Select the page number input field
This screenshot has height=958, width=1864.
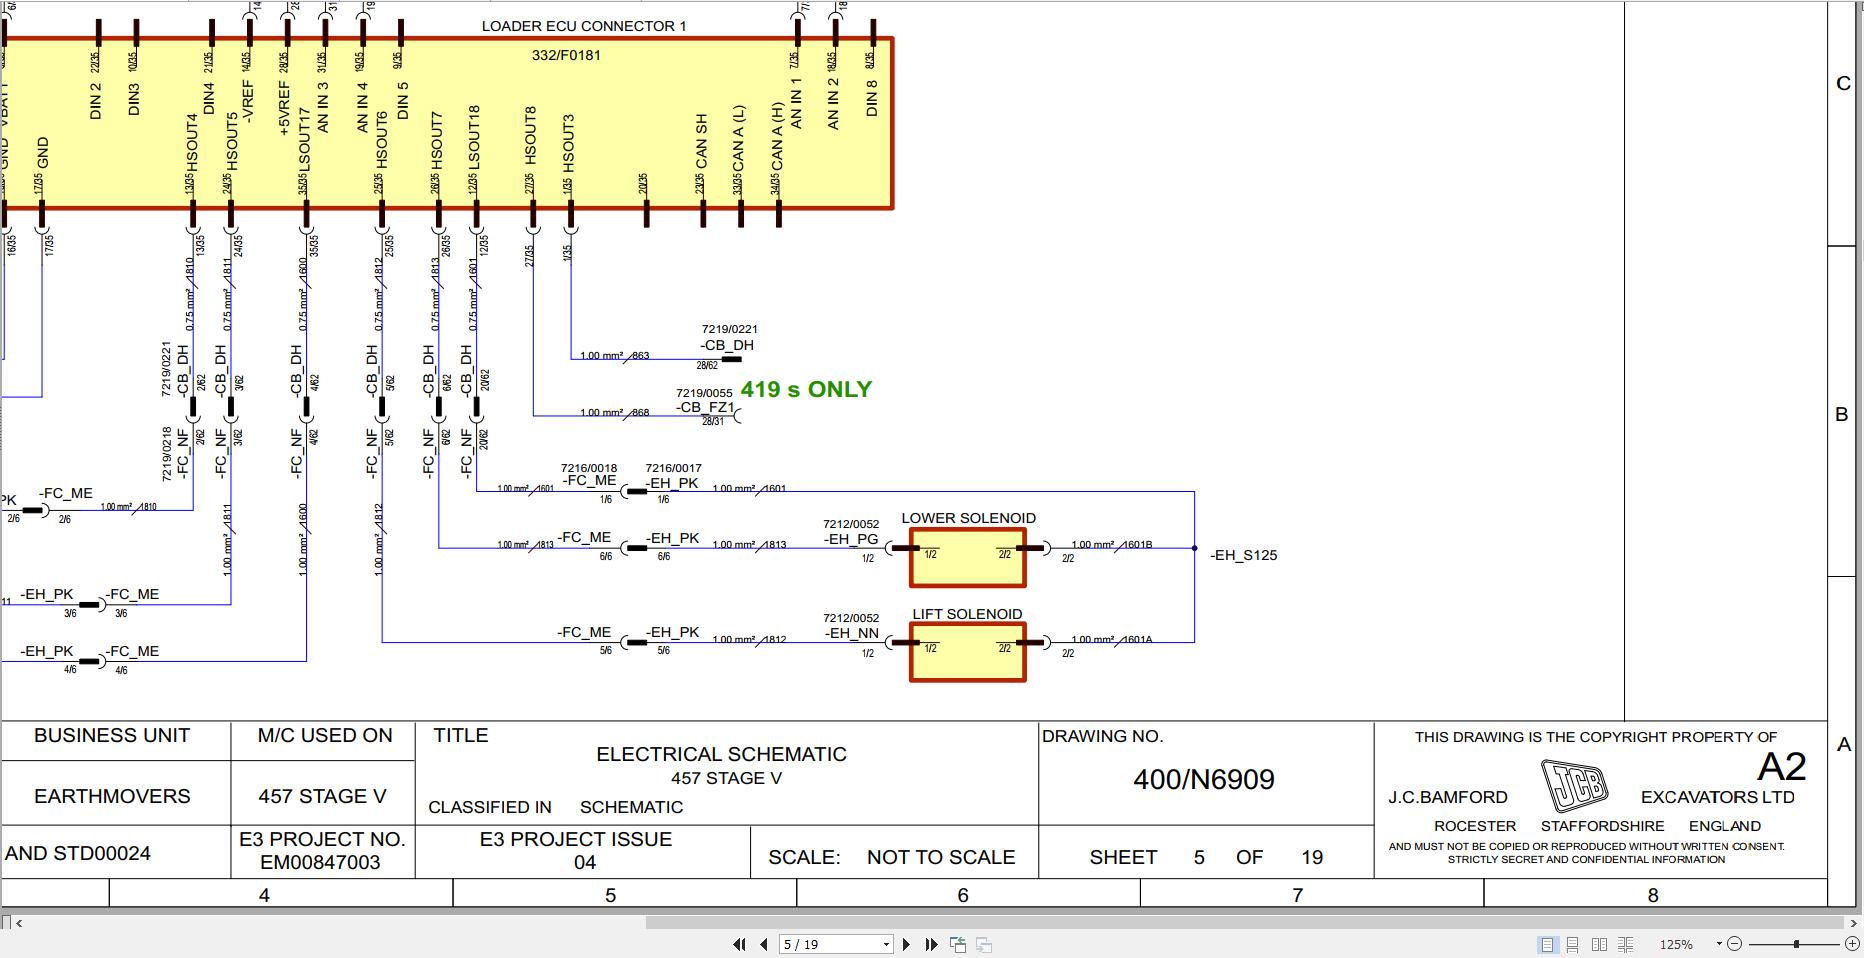coord(820,944)
